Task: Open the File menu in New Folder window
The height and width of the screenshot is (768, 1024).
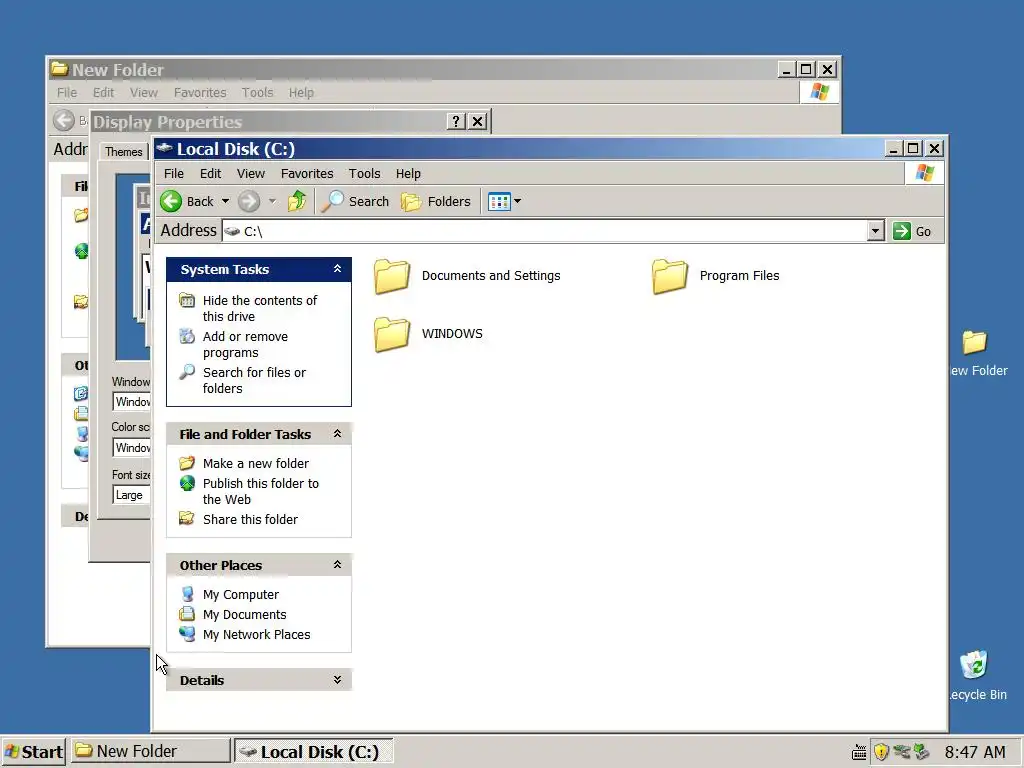Action: tap(67, 93)
